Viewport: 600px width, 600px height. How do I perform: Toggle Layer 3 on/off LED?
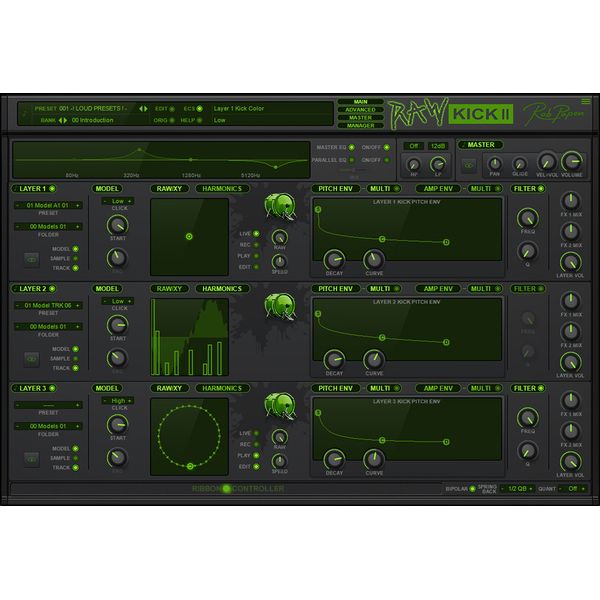pyautogui.click(x=52, y=388)
